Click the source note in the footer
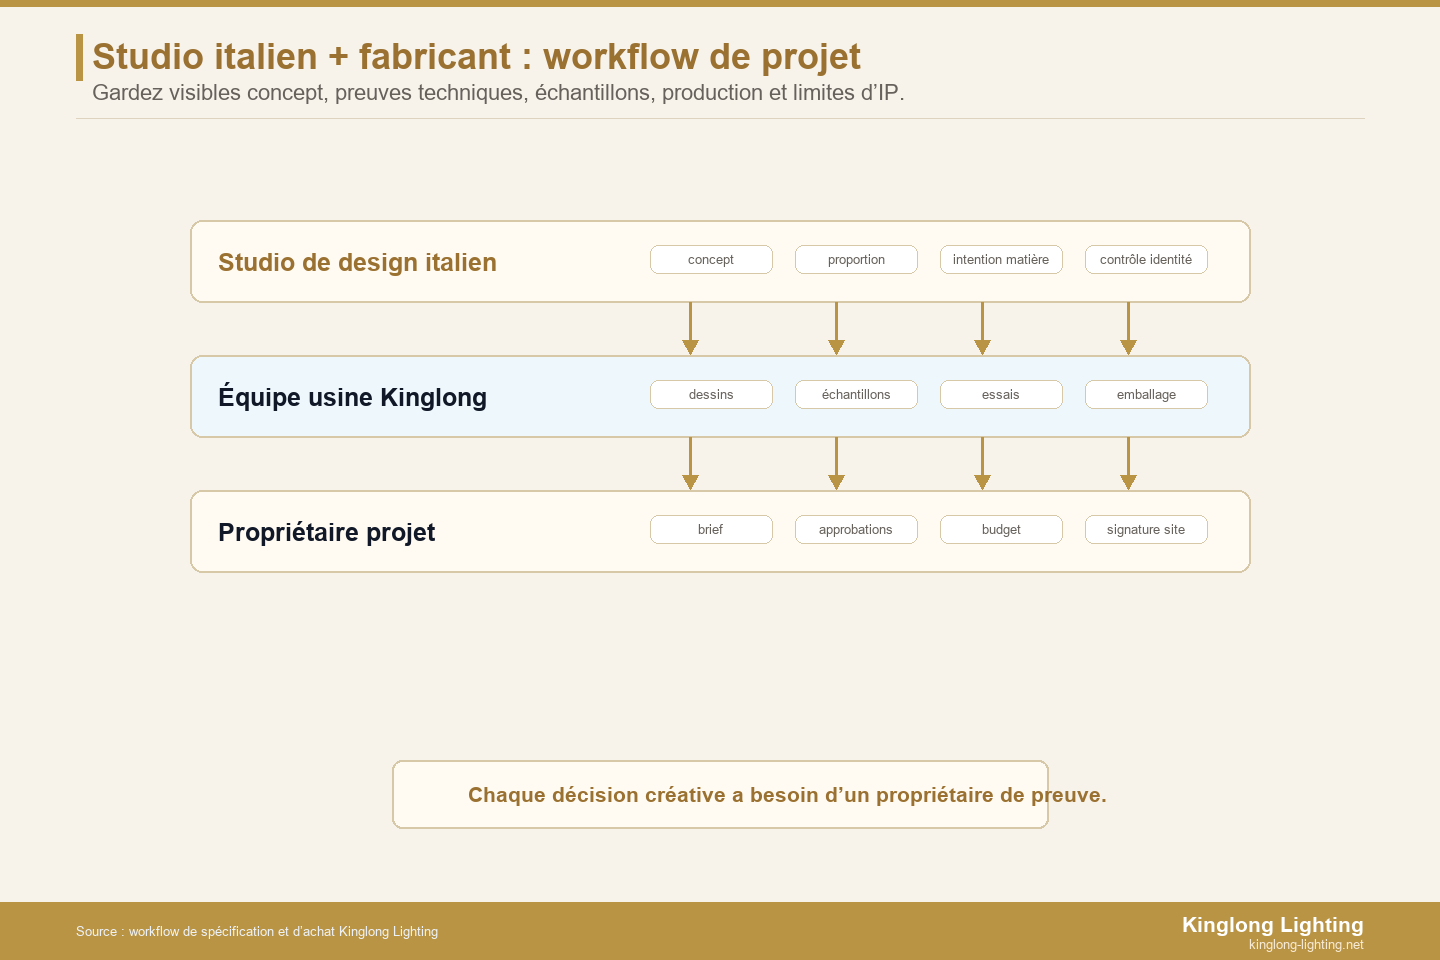Viewport: 1440px width, 960px height. 257,931
